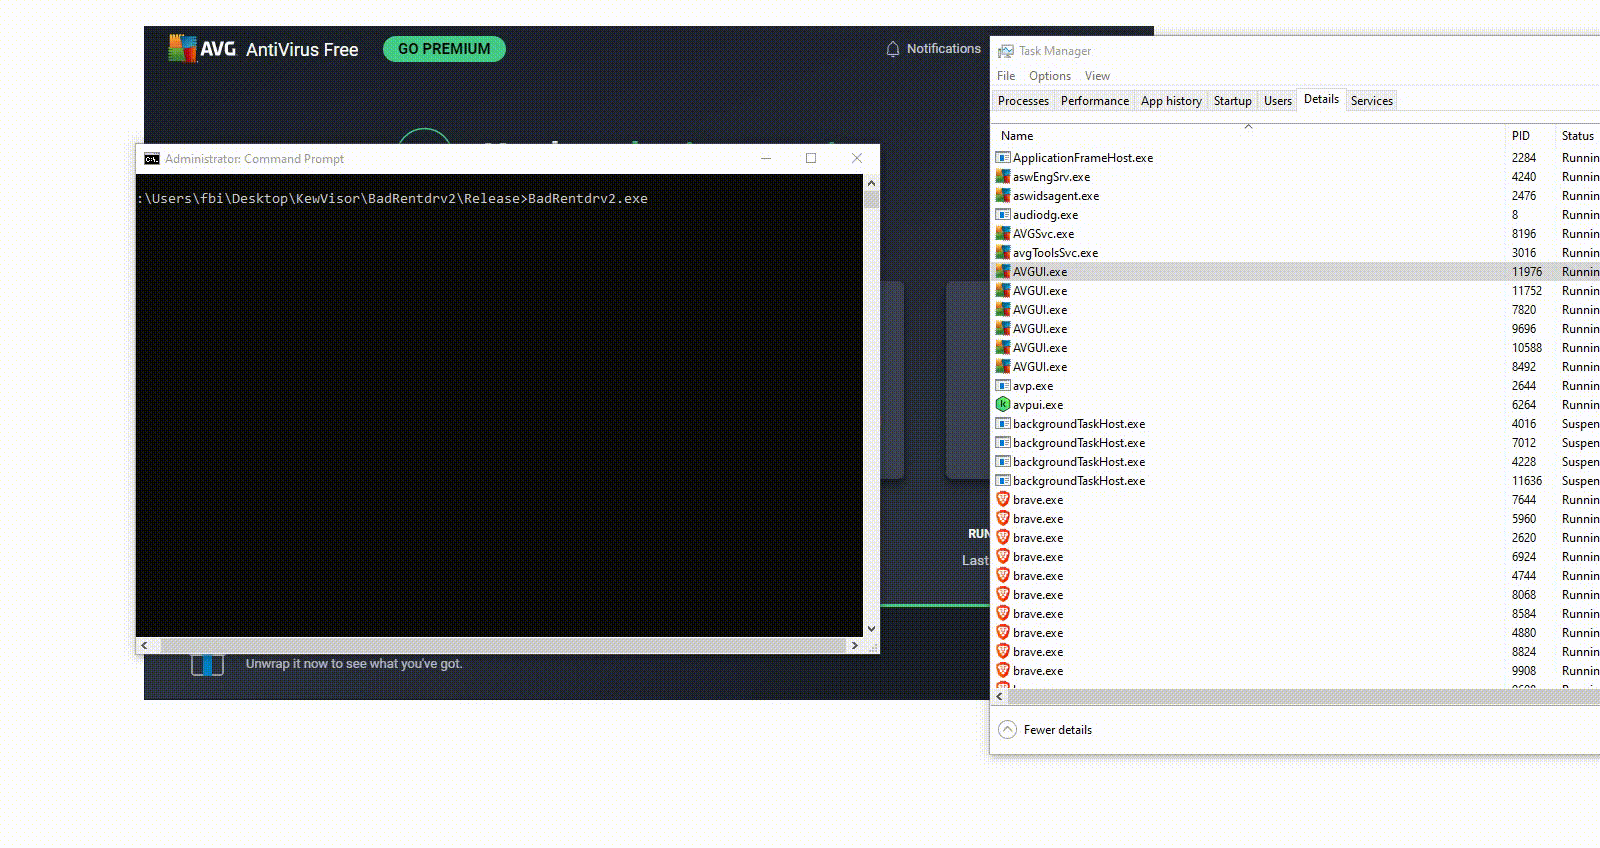Click the avgToolsSvc.exe process icon
This screenshot has height=848, width=1600.
click(x=1003, y=253)
